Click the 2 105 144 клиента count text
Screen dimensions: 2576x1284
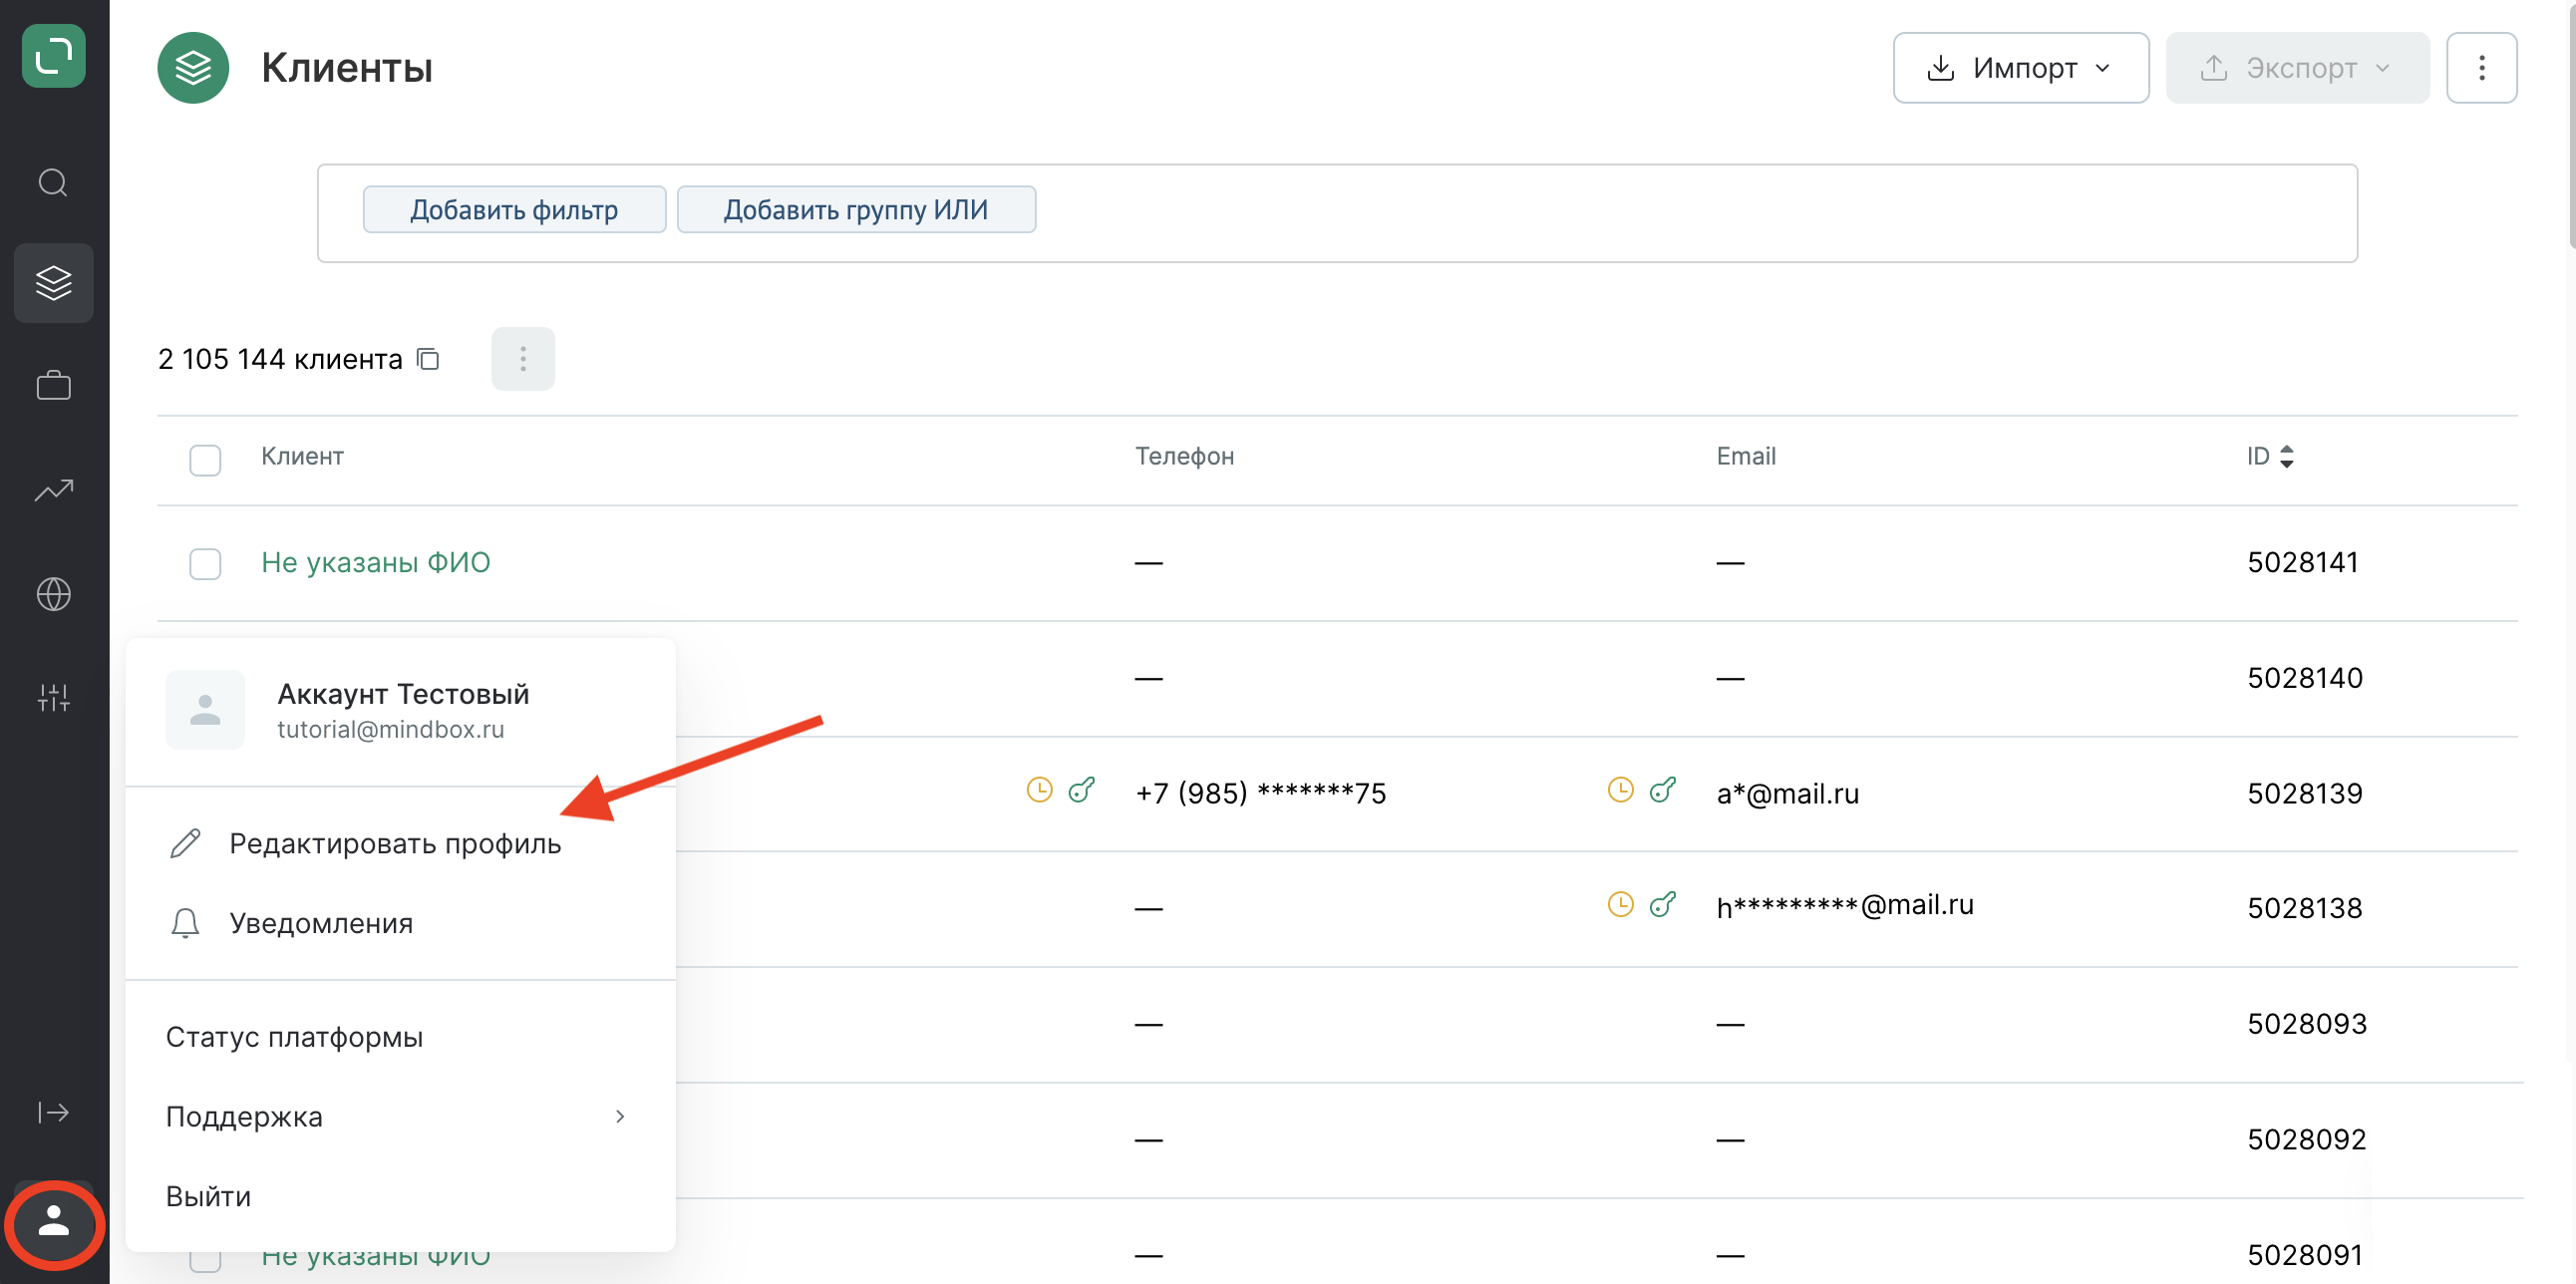(280, 359)
